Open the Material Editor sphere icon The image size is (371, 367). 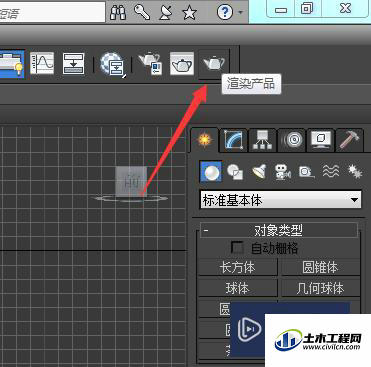click(x=112, y=63)
